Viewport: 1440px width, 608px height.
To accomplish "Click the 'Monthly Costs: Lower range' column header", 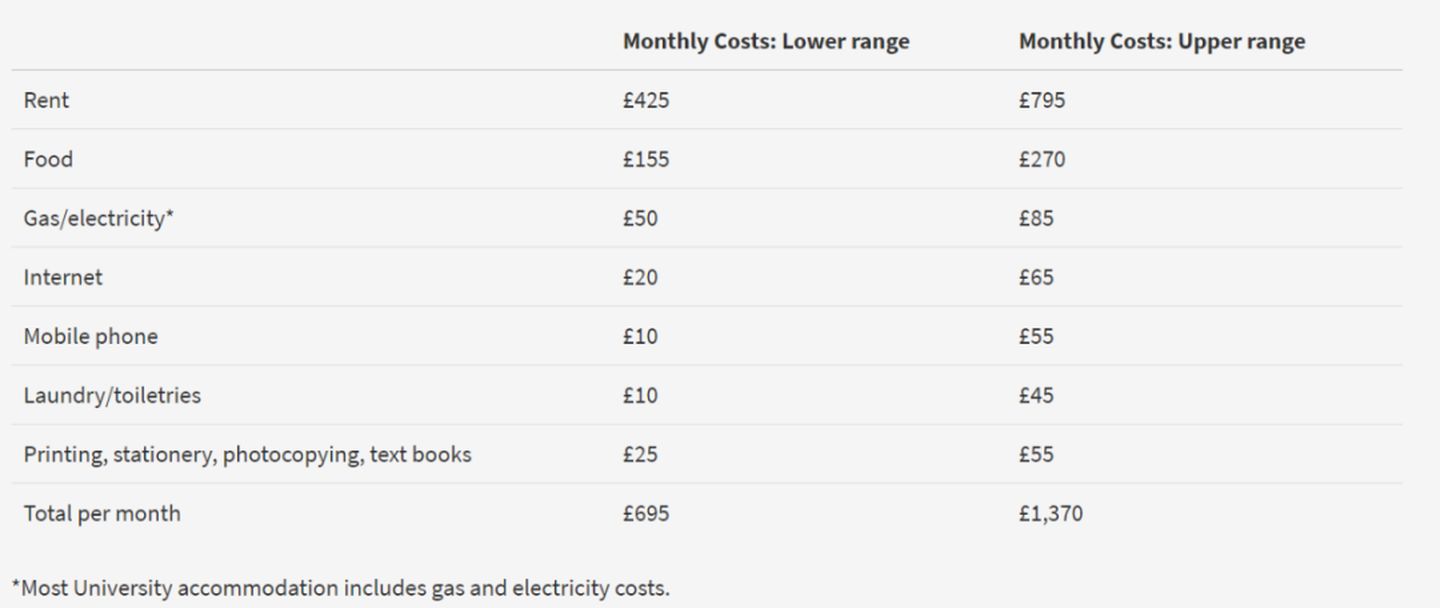I will (x=766, y=42).
